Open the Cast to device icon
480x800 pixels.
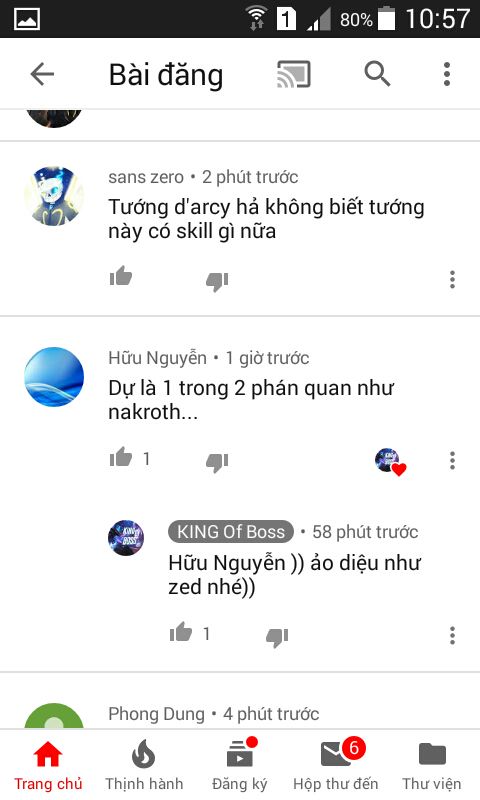pyautogui.click(x=293, y=74)
